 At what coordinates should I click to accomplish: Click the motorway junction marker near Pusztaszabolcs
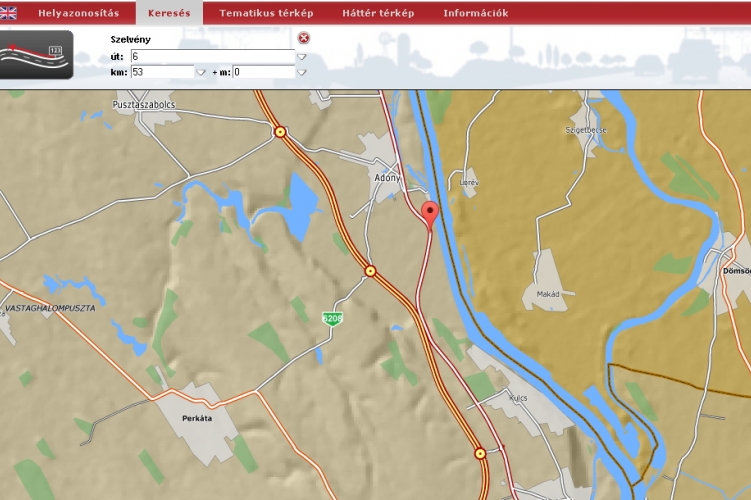280,131
